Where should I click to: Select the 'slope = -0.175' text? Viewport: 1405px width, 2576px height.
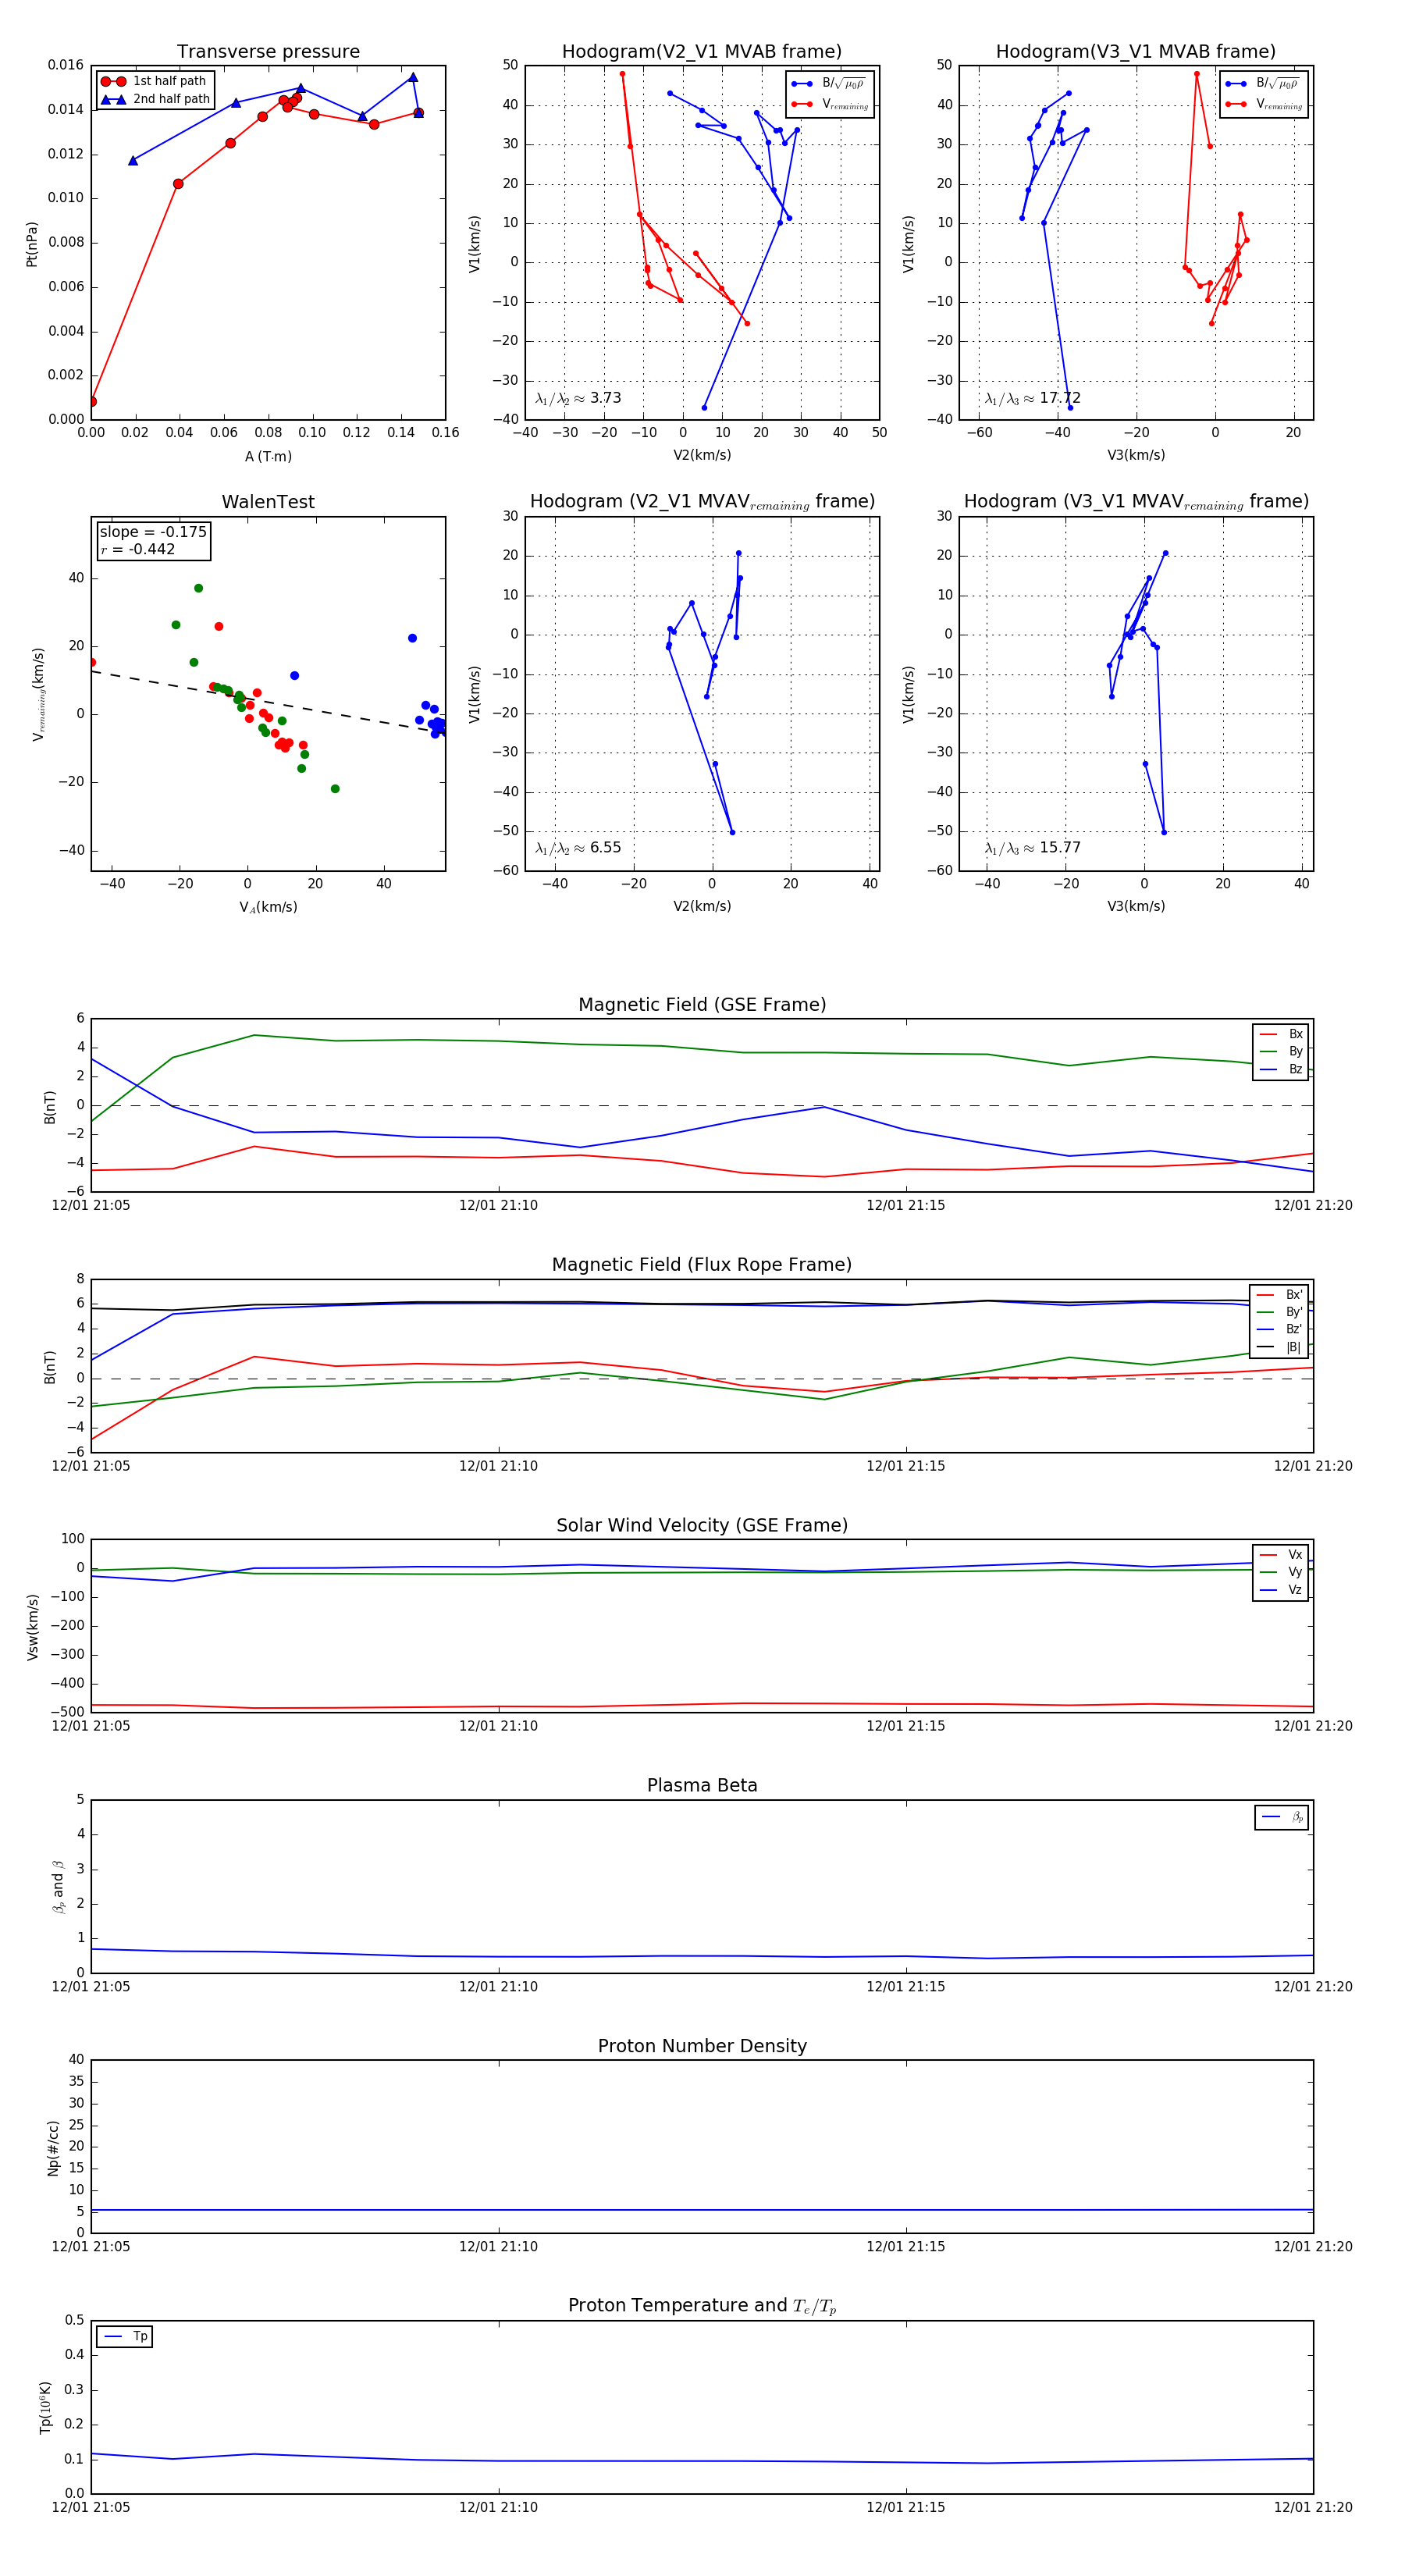[153, 532]
